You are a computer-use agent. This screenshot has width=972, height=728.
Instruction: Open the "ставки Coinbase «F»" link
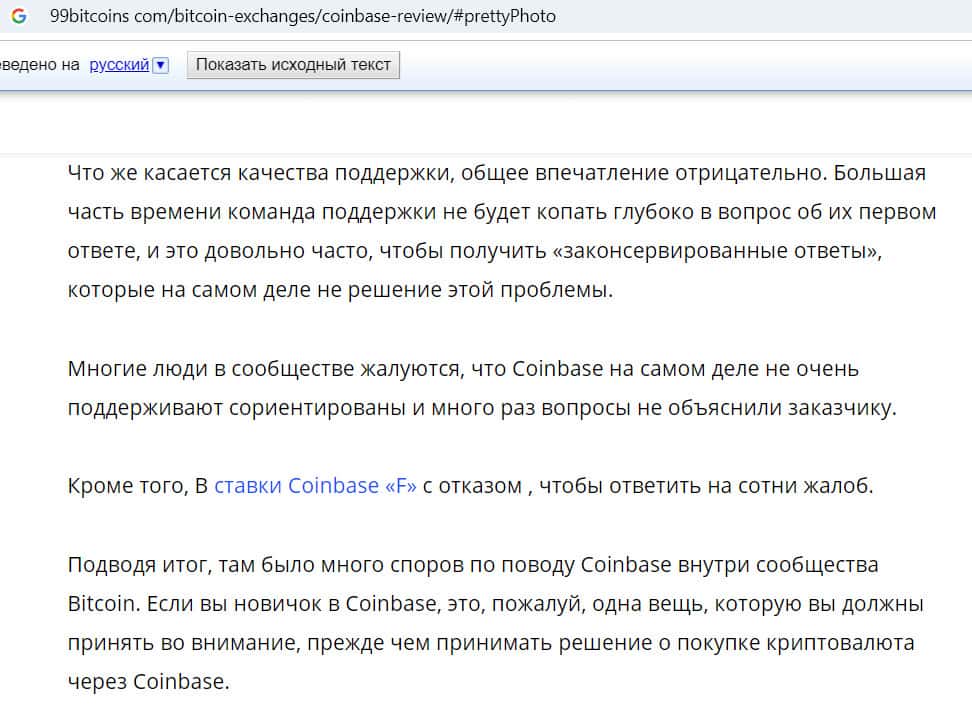point(315,487)
